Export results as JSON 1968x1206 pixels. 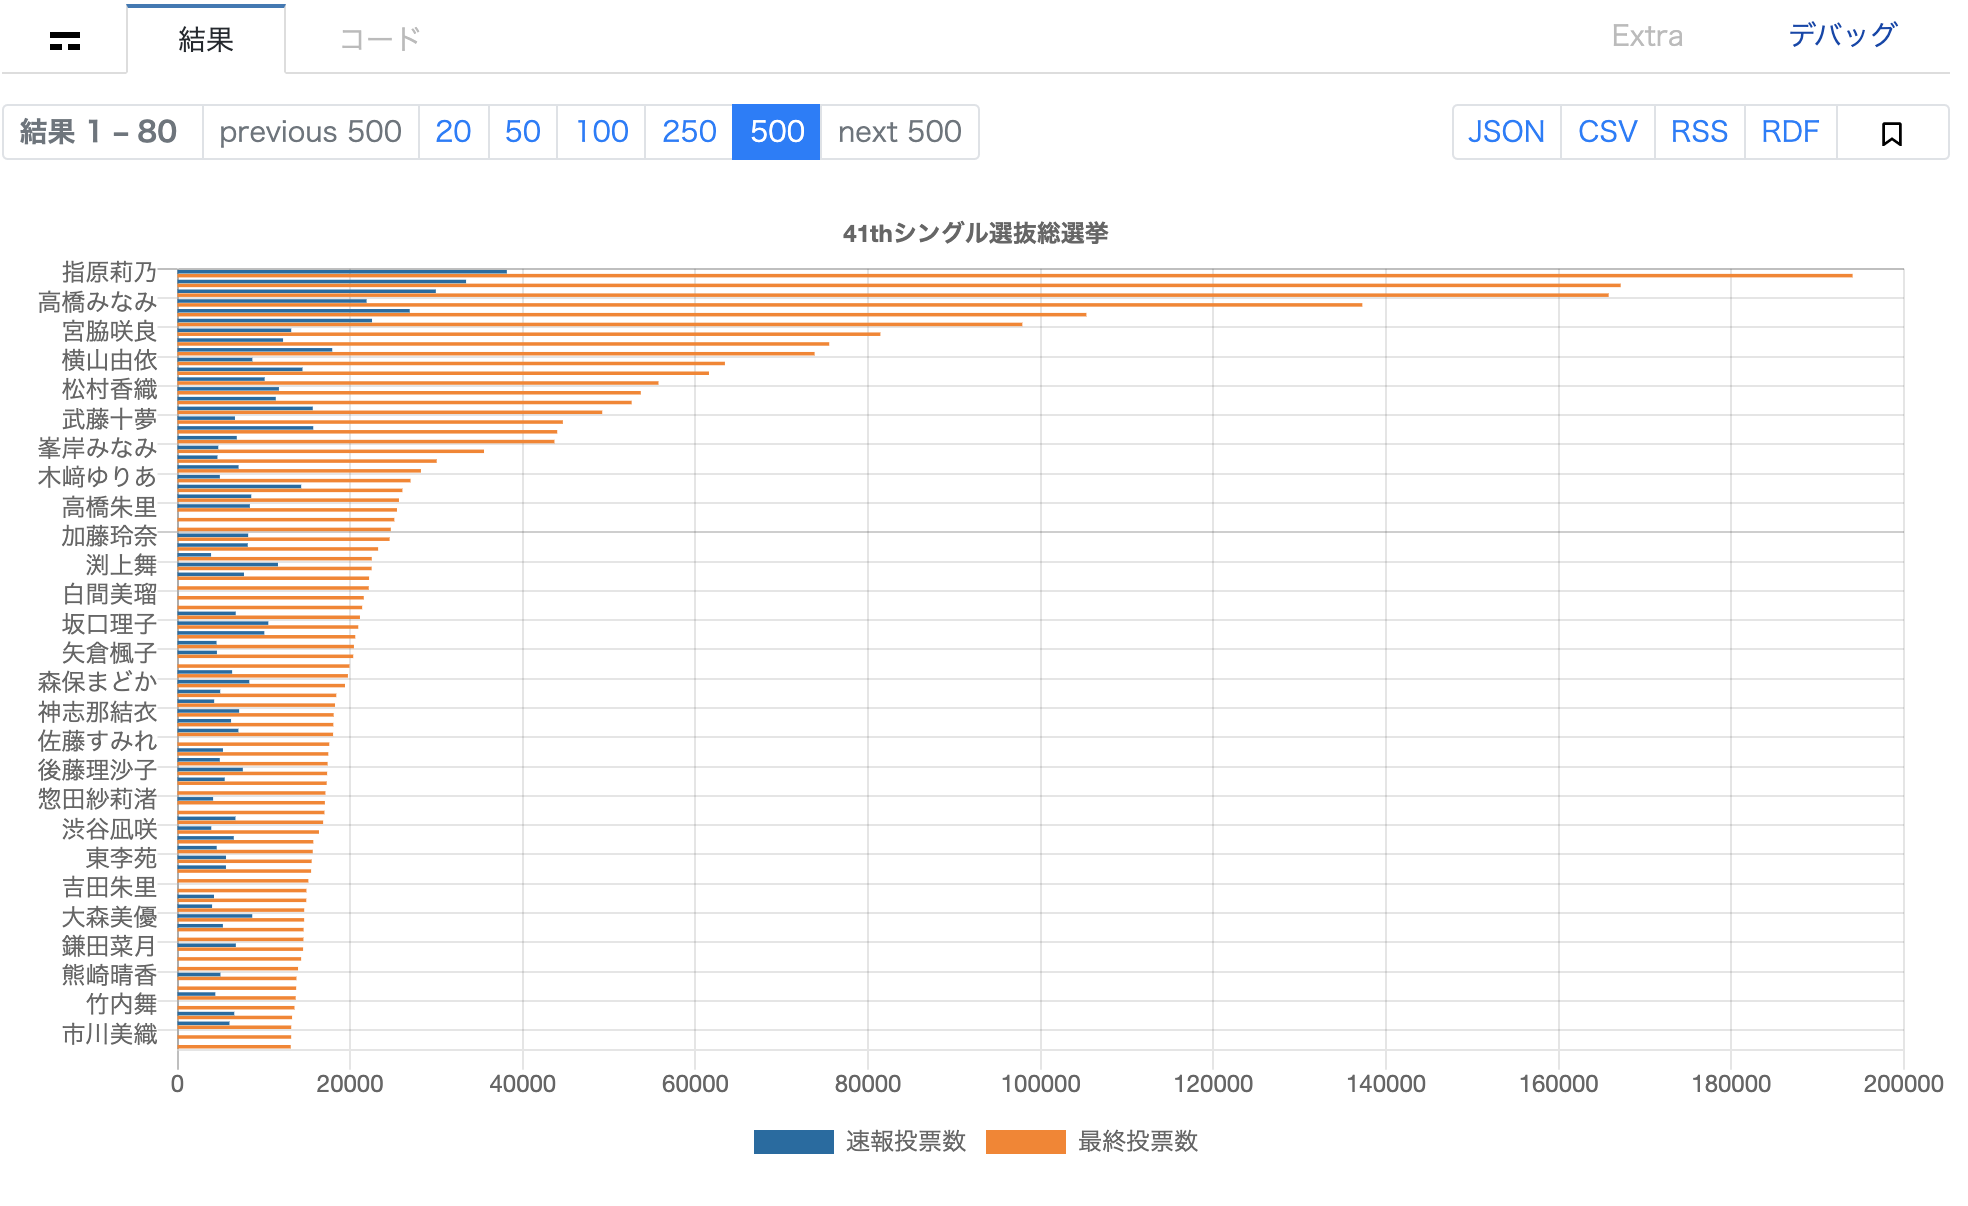[1506, 132]
